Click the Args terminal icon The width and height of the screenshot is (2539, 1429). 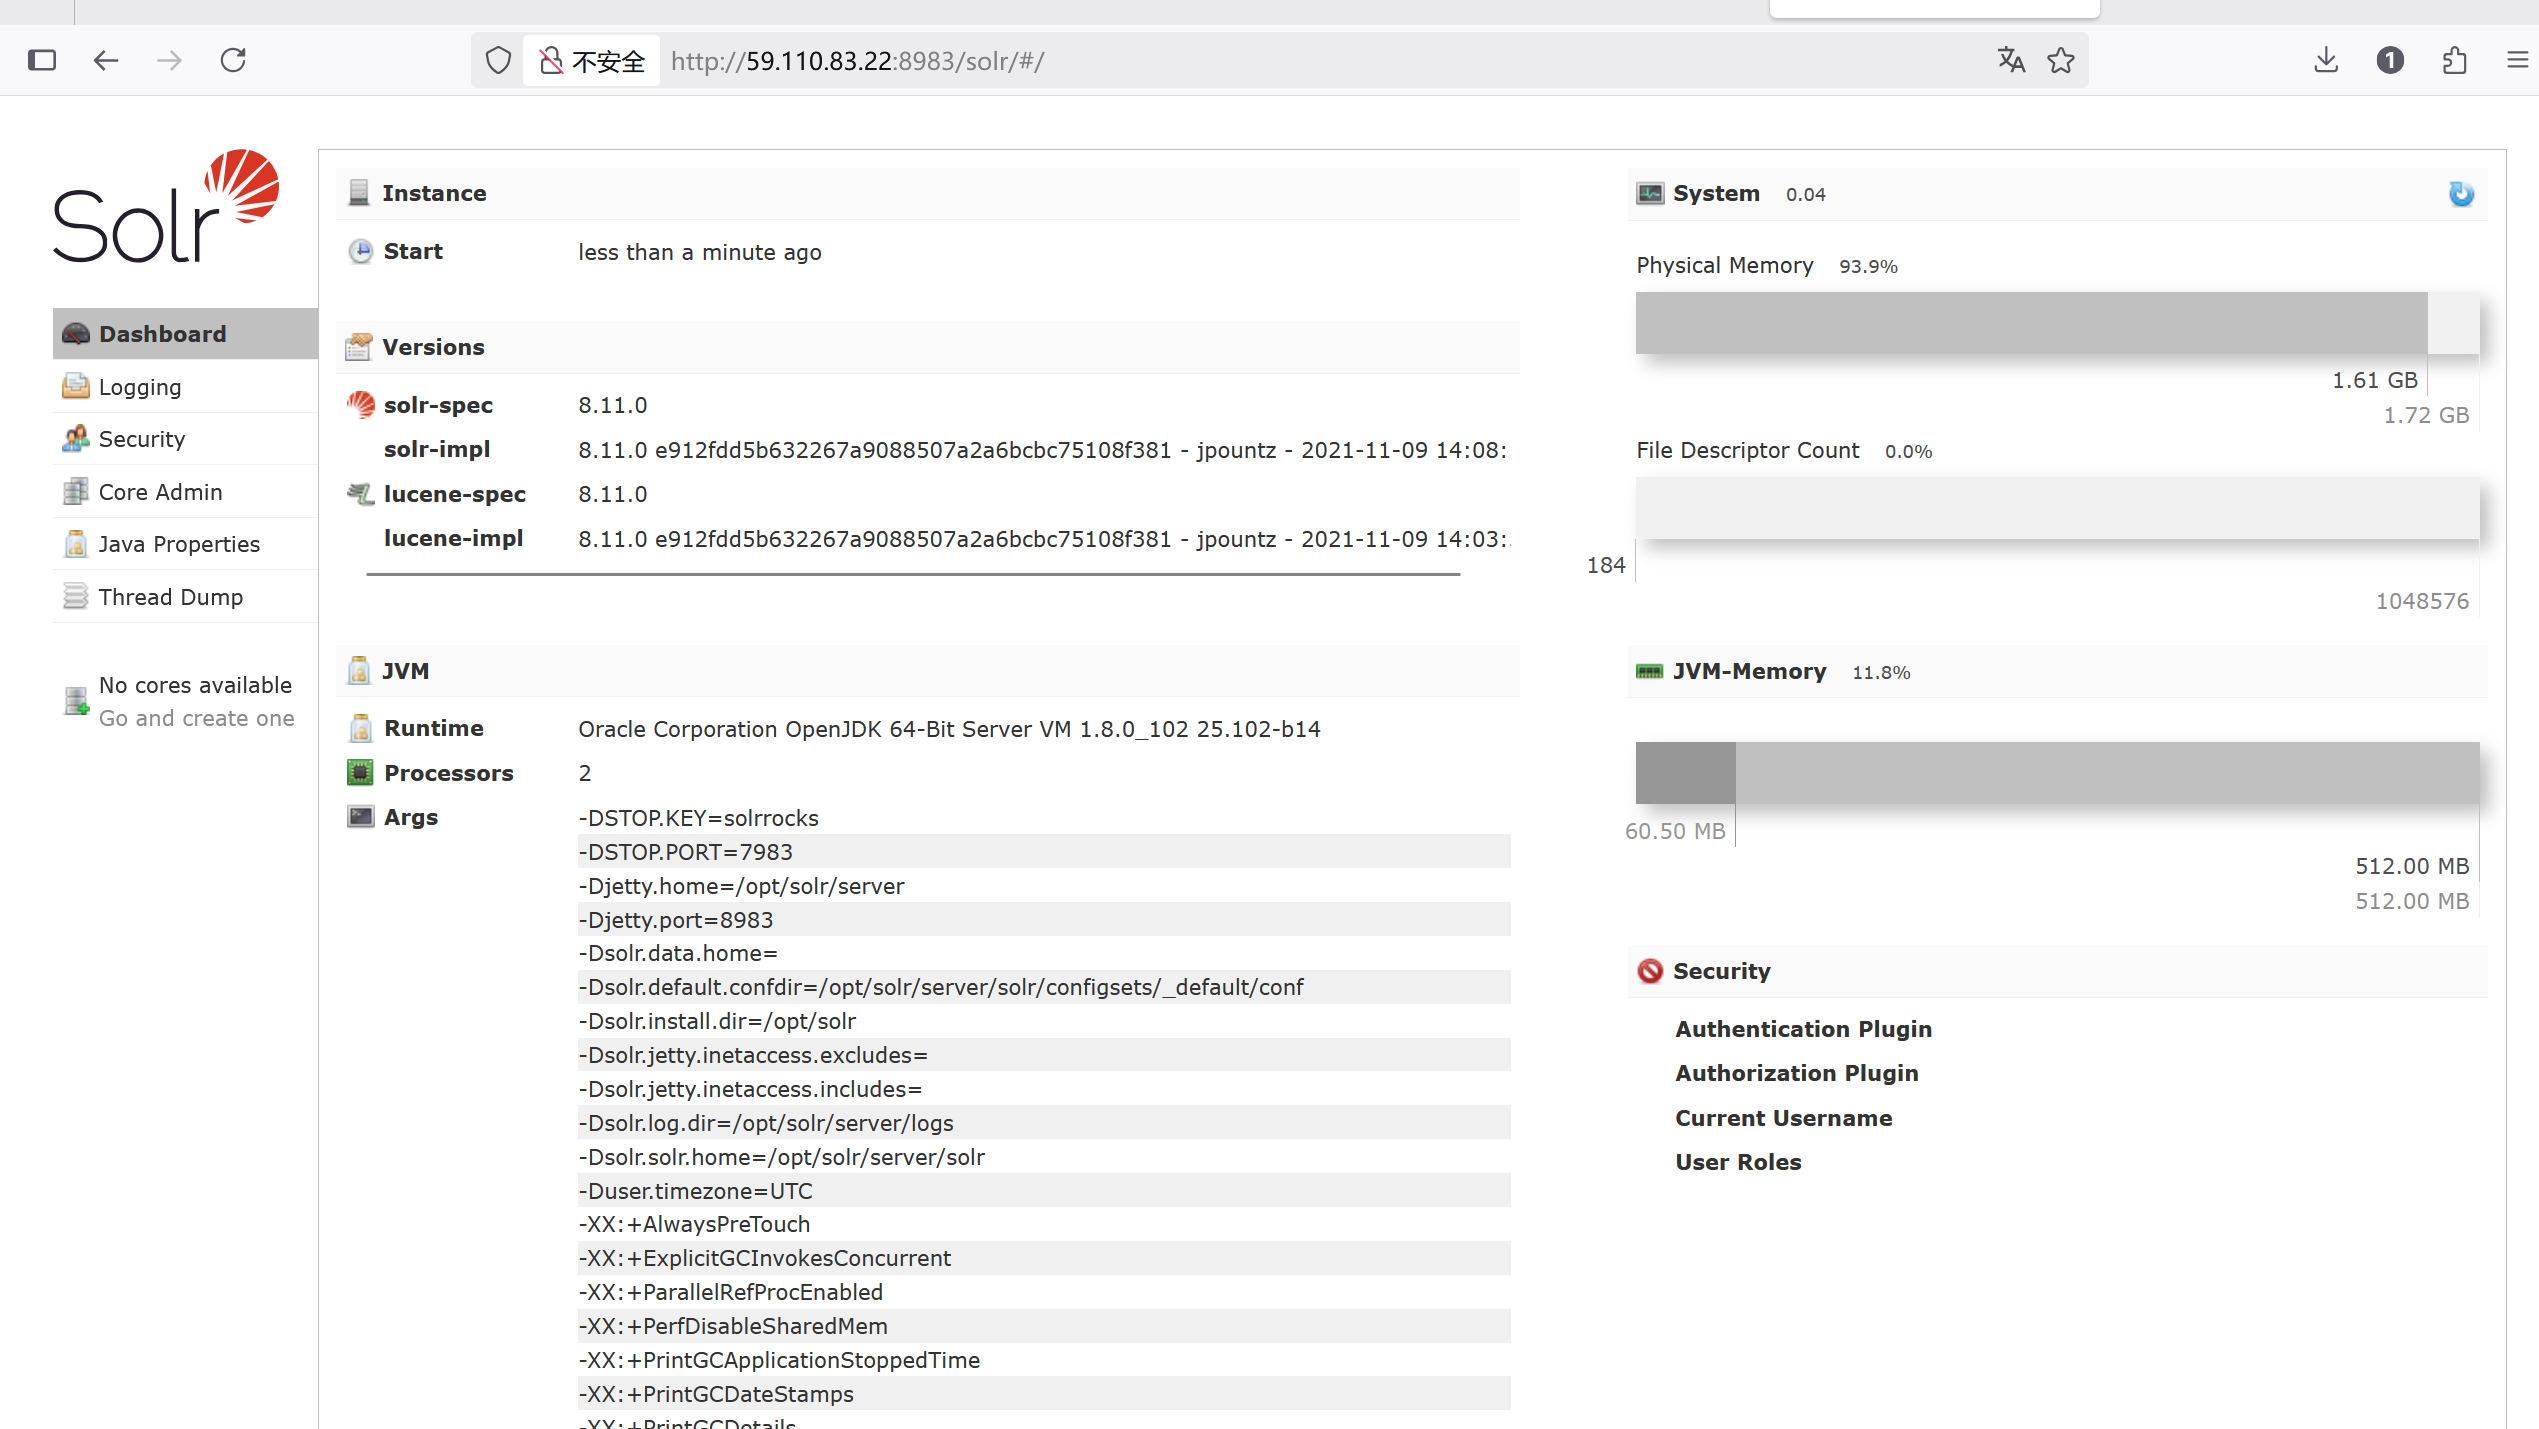pyautogui.click(x=360, y=816)
